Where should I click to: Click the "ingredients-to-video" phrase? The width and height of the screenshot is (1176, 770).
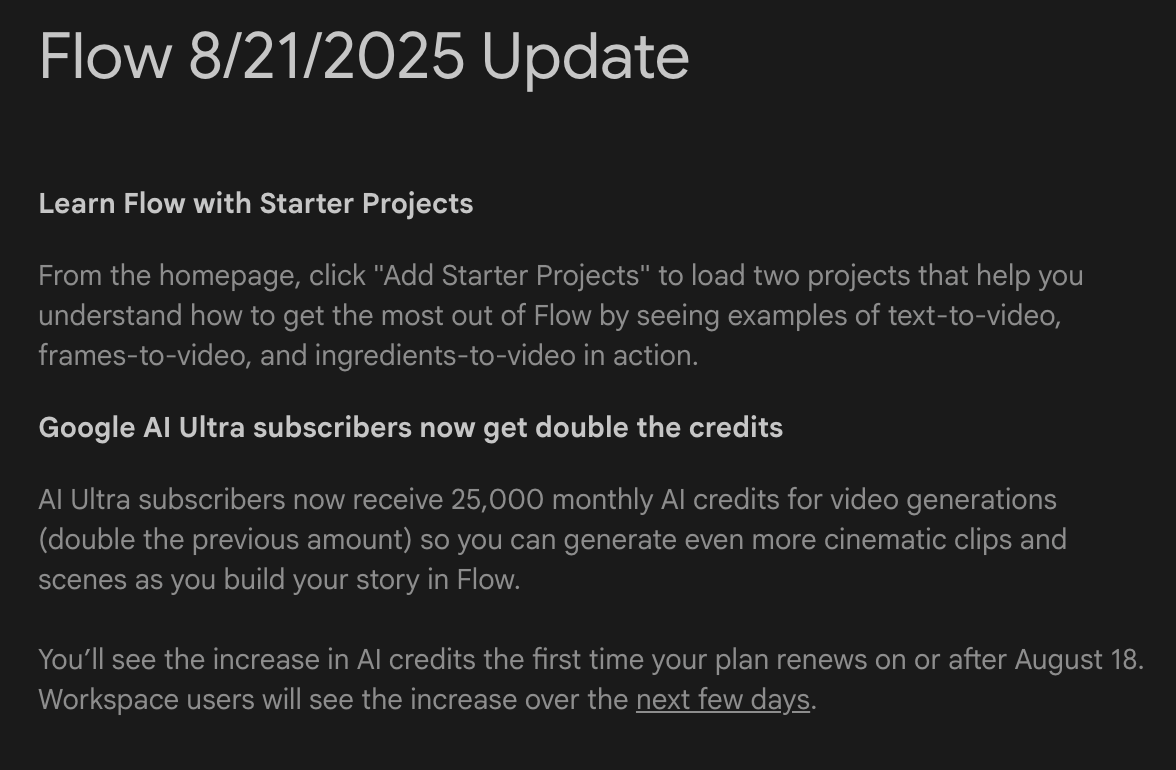[x=445, y=355]
